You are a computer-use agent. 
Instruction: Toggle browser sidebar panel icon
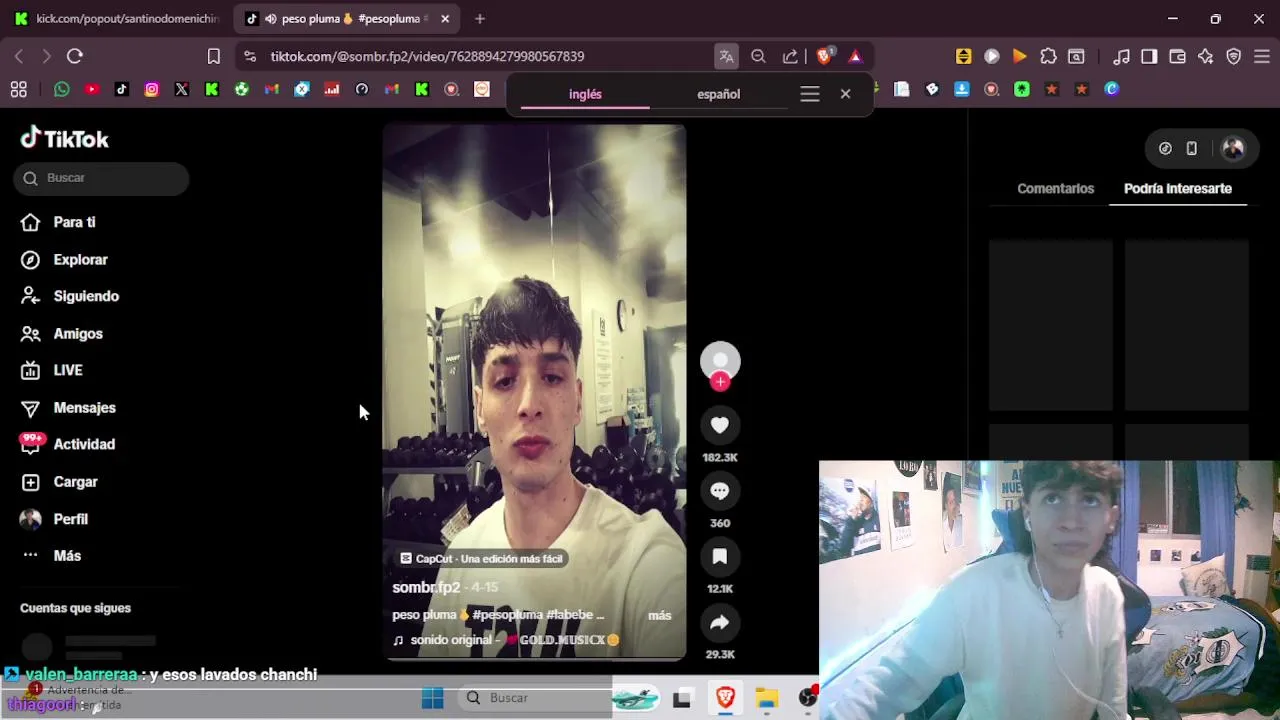tap(1149, 56)
